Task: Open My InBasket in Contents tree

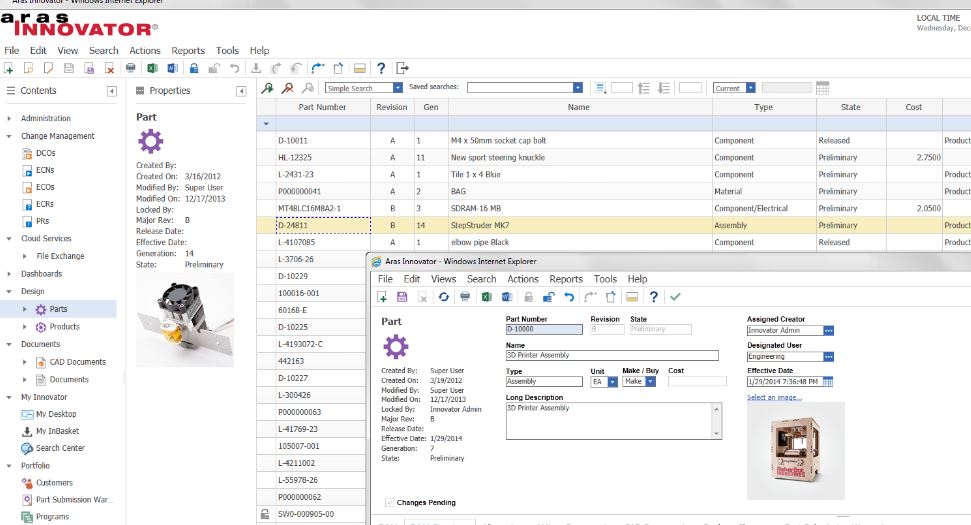Action: point(57,432)
